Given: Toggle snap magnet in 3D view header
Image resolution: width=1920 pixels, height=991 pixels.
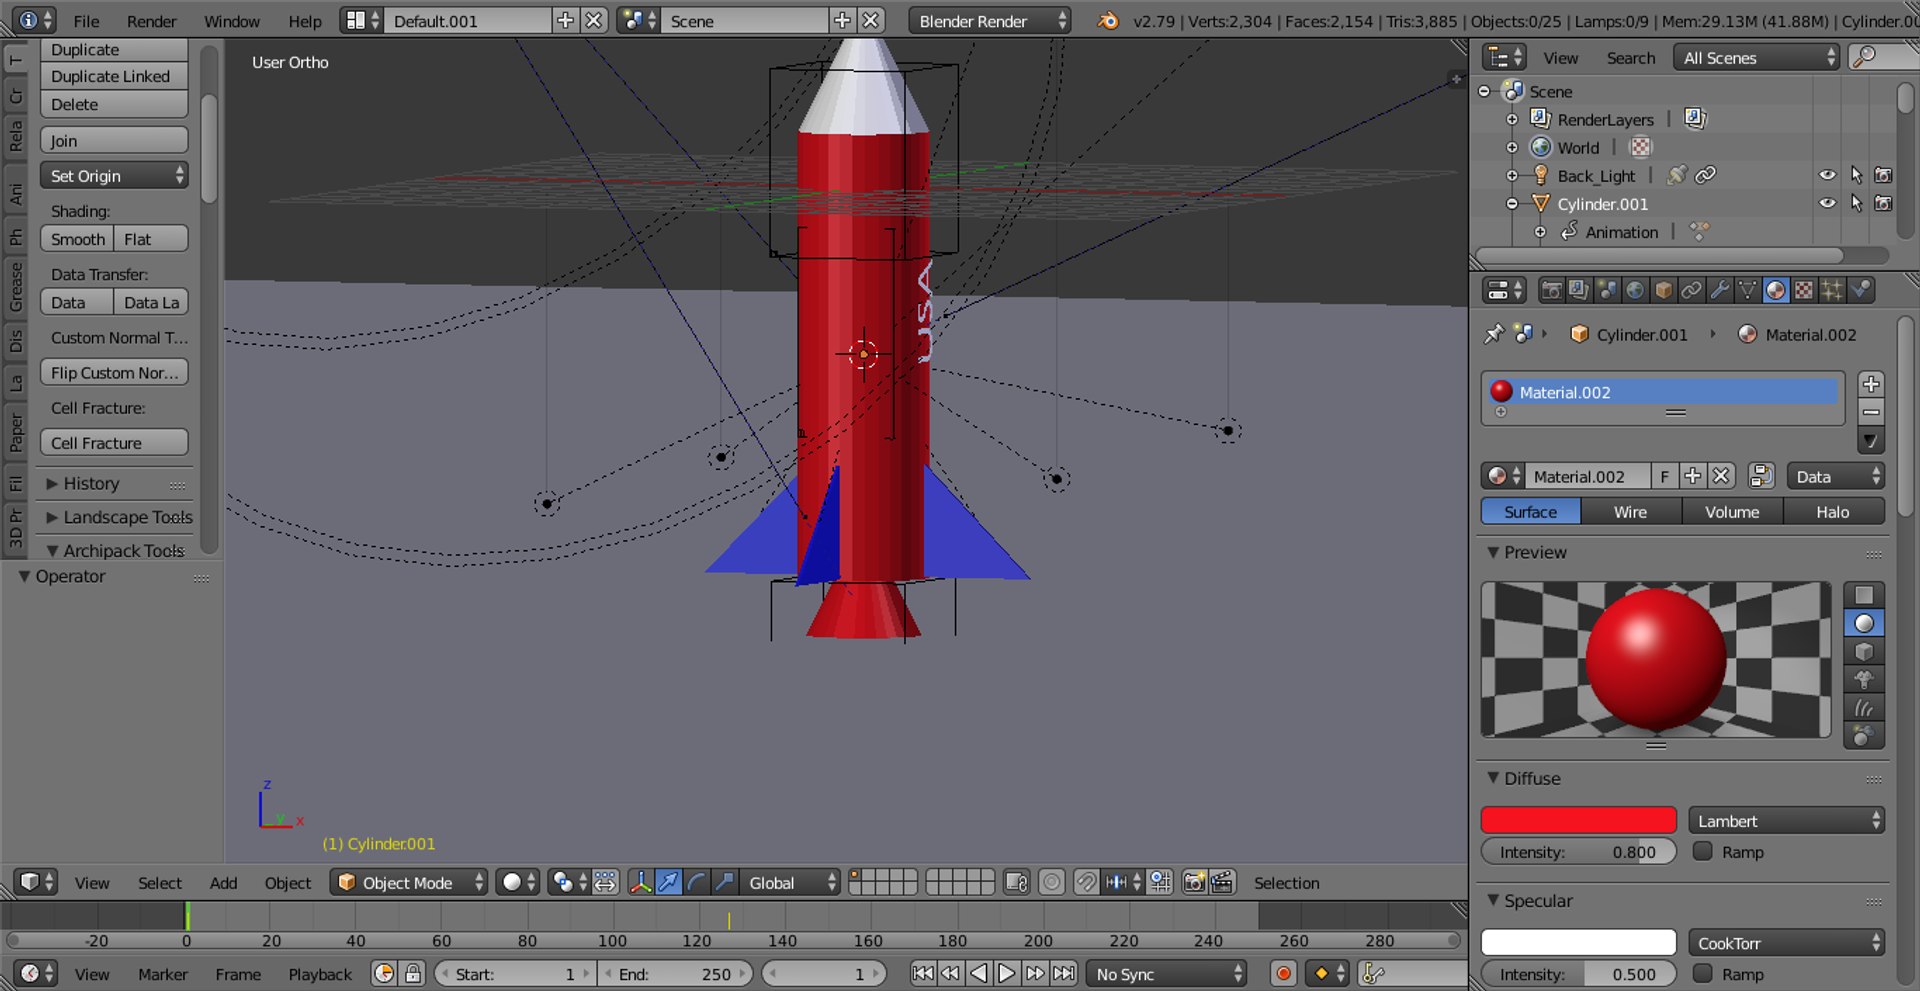Looking at the screenshot, I should coord(1085,882).
